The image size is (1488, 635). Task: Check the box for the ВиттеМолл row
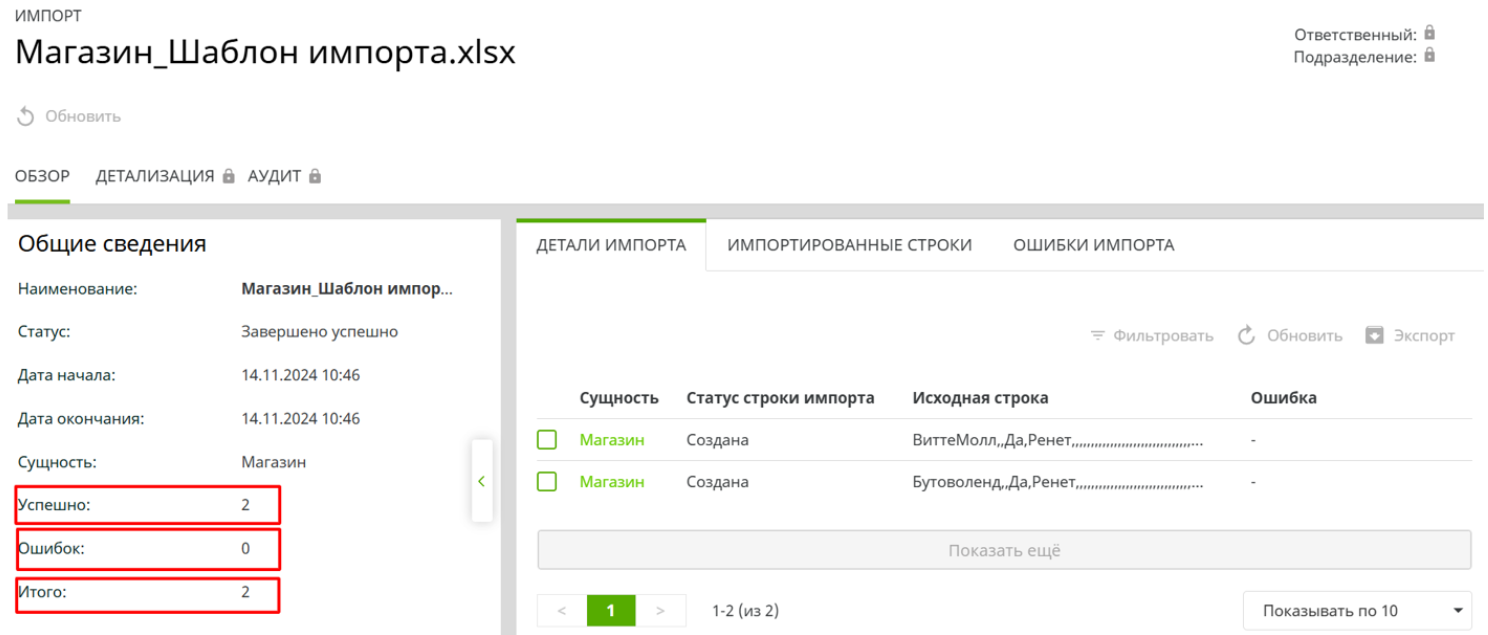click(547, 440)
